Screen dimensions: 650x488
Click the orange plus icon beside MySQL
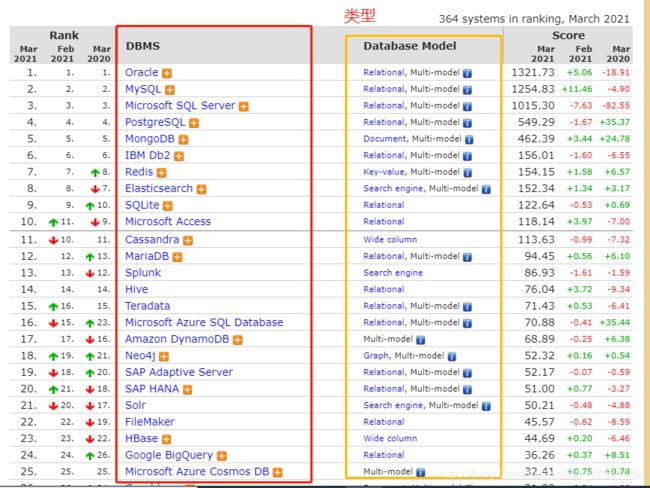tap(170, 90)
